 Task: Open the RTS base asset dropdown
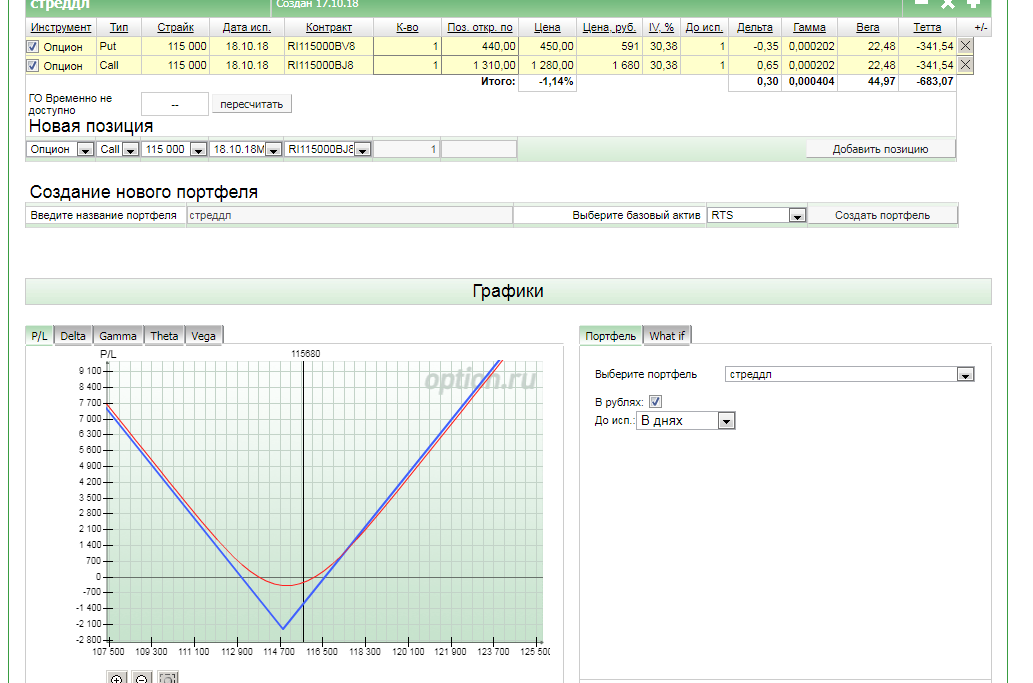(x=797, y=215)
